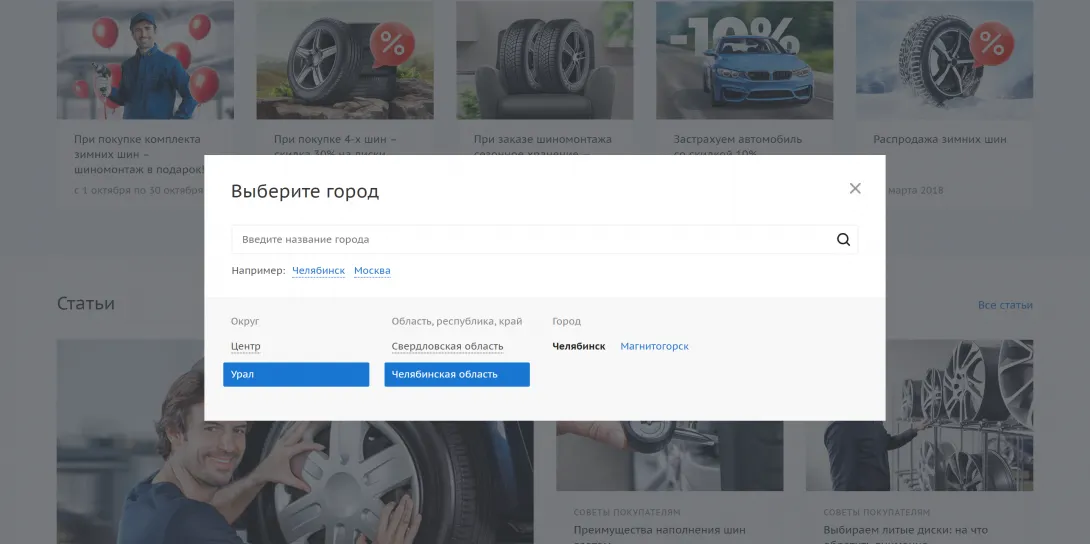The image size is (1090, 544).
Task: Open the Все статьи link
Action: click(1005, 305)
